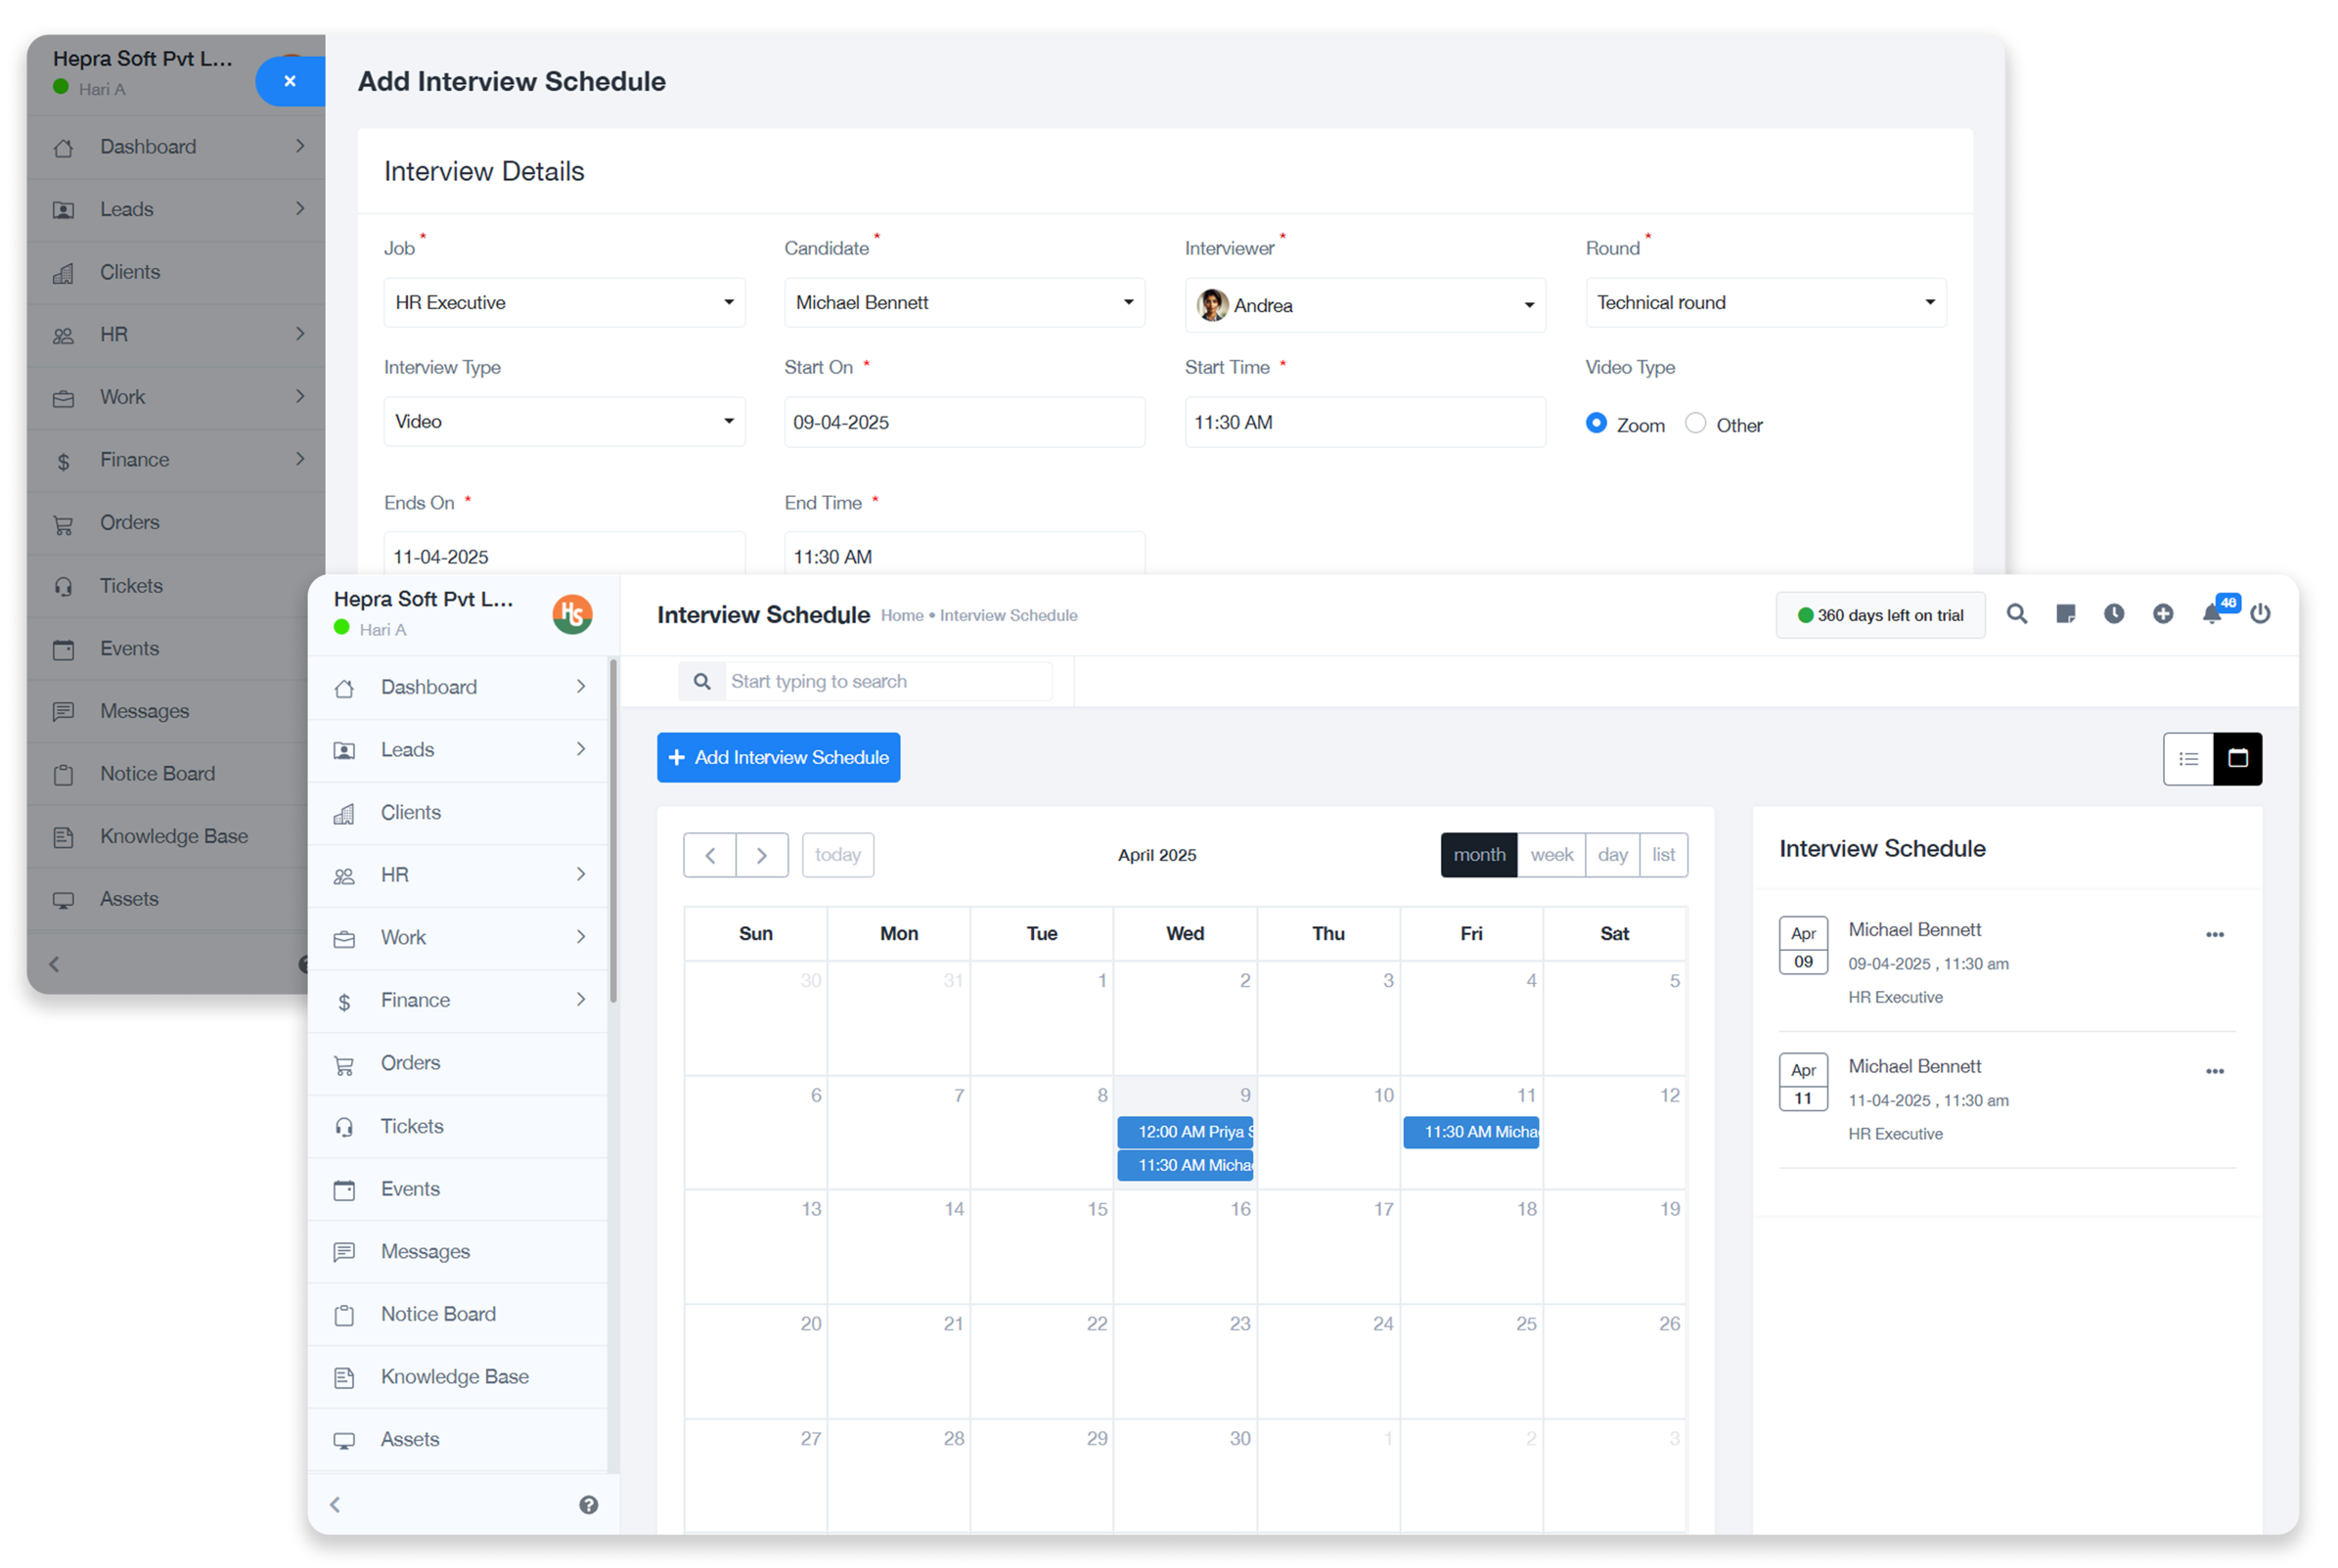Image resolution: width=2338 pixels, height=1568 pixels.
Task: Click the help question mark icon
Action: (x=588, y=1505)
